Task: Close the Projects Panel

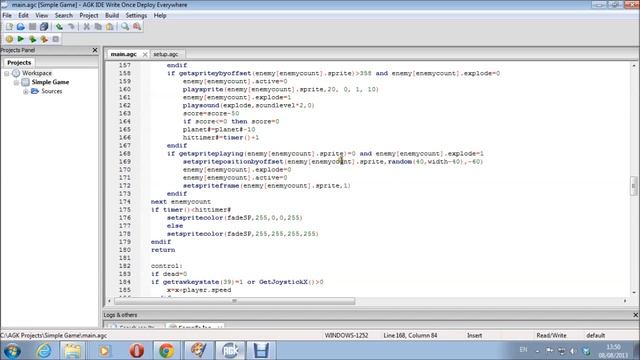Action: coord(95,50)
